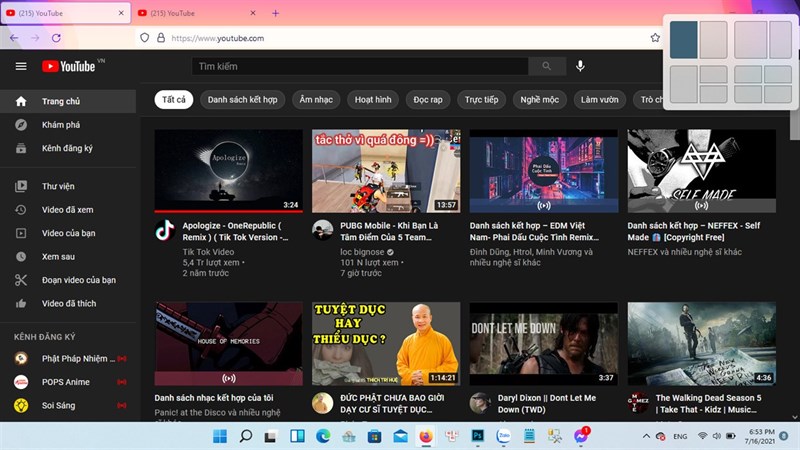The height and width of the screenshot is (450, 800).
Task: Select the Hoạt hình filter chip
Action: (373, 100)
